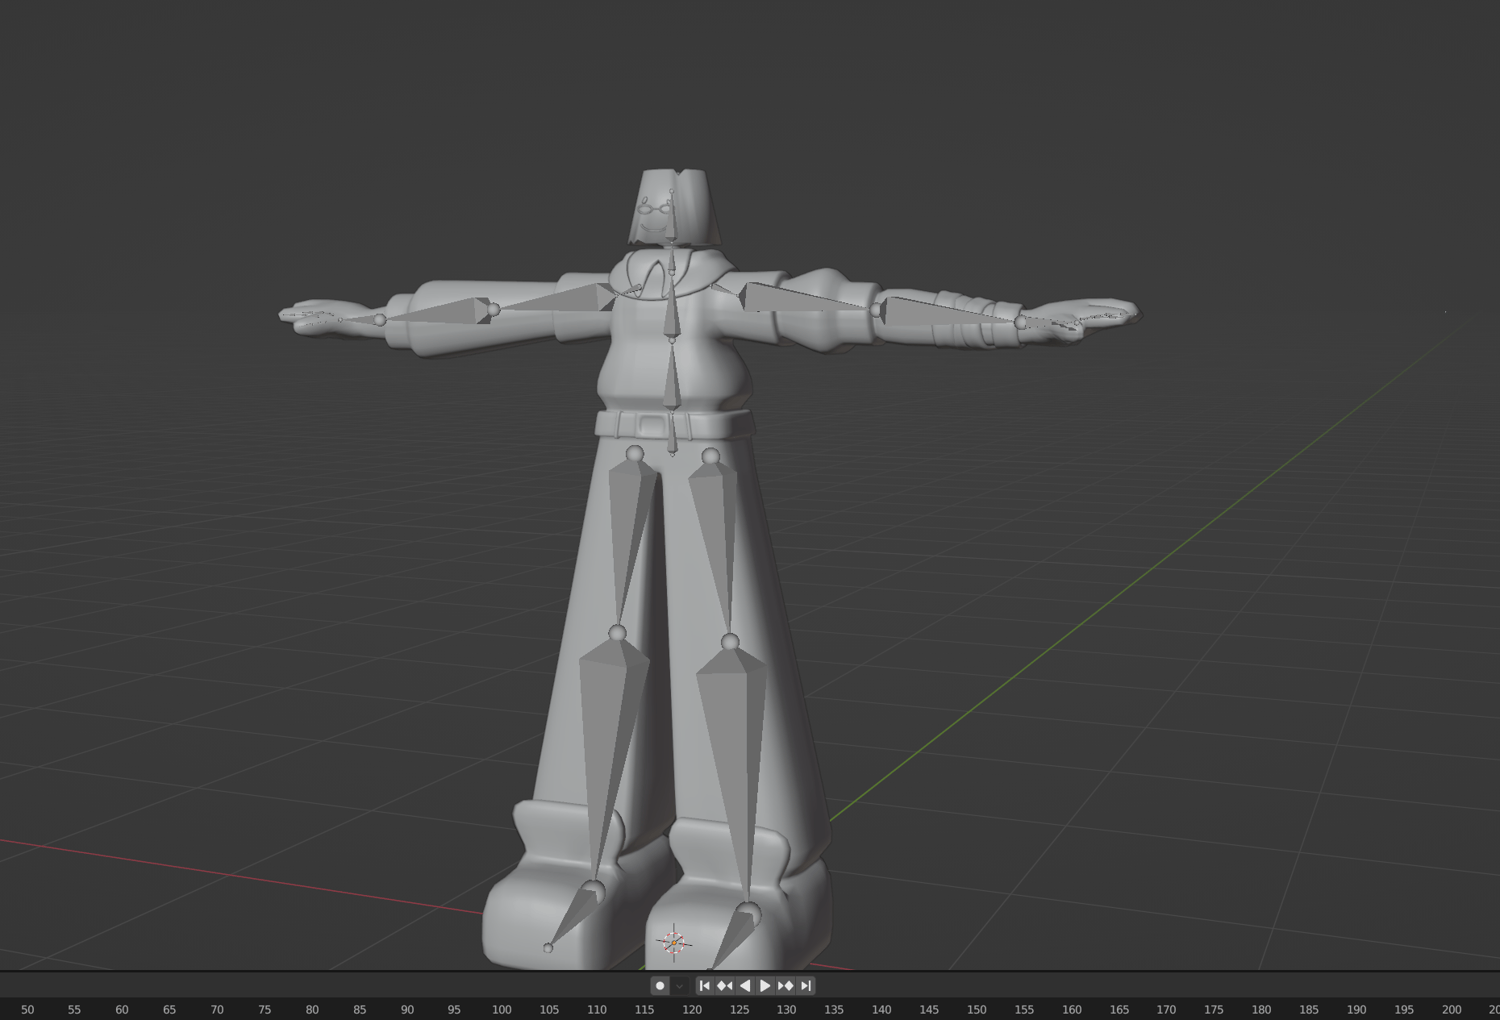Jump to the start of the animation

pos(704,985)
